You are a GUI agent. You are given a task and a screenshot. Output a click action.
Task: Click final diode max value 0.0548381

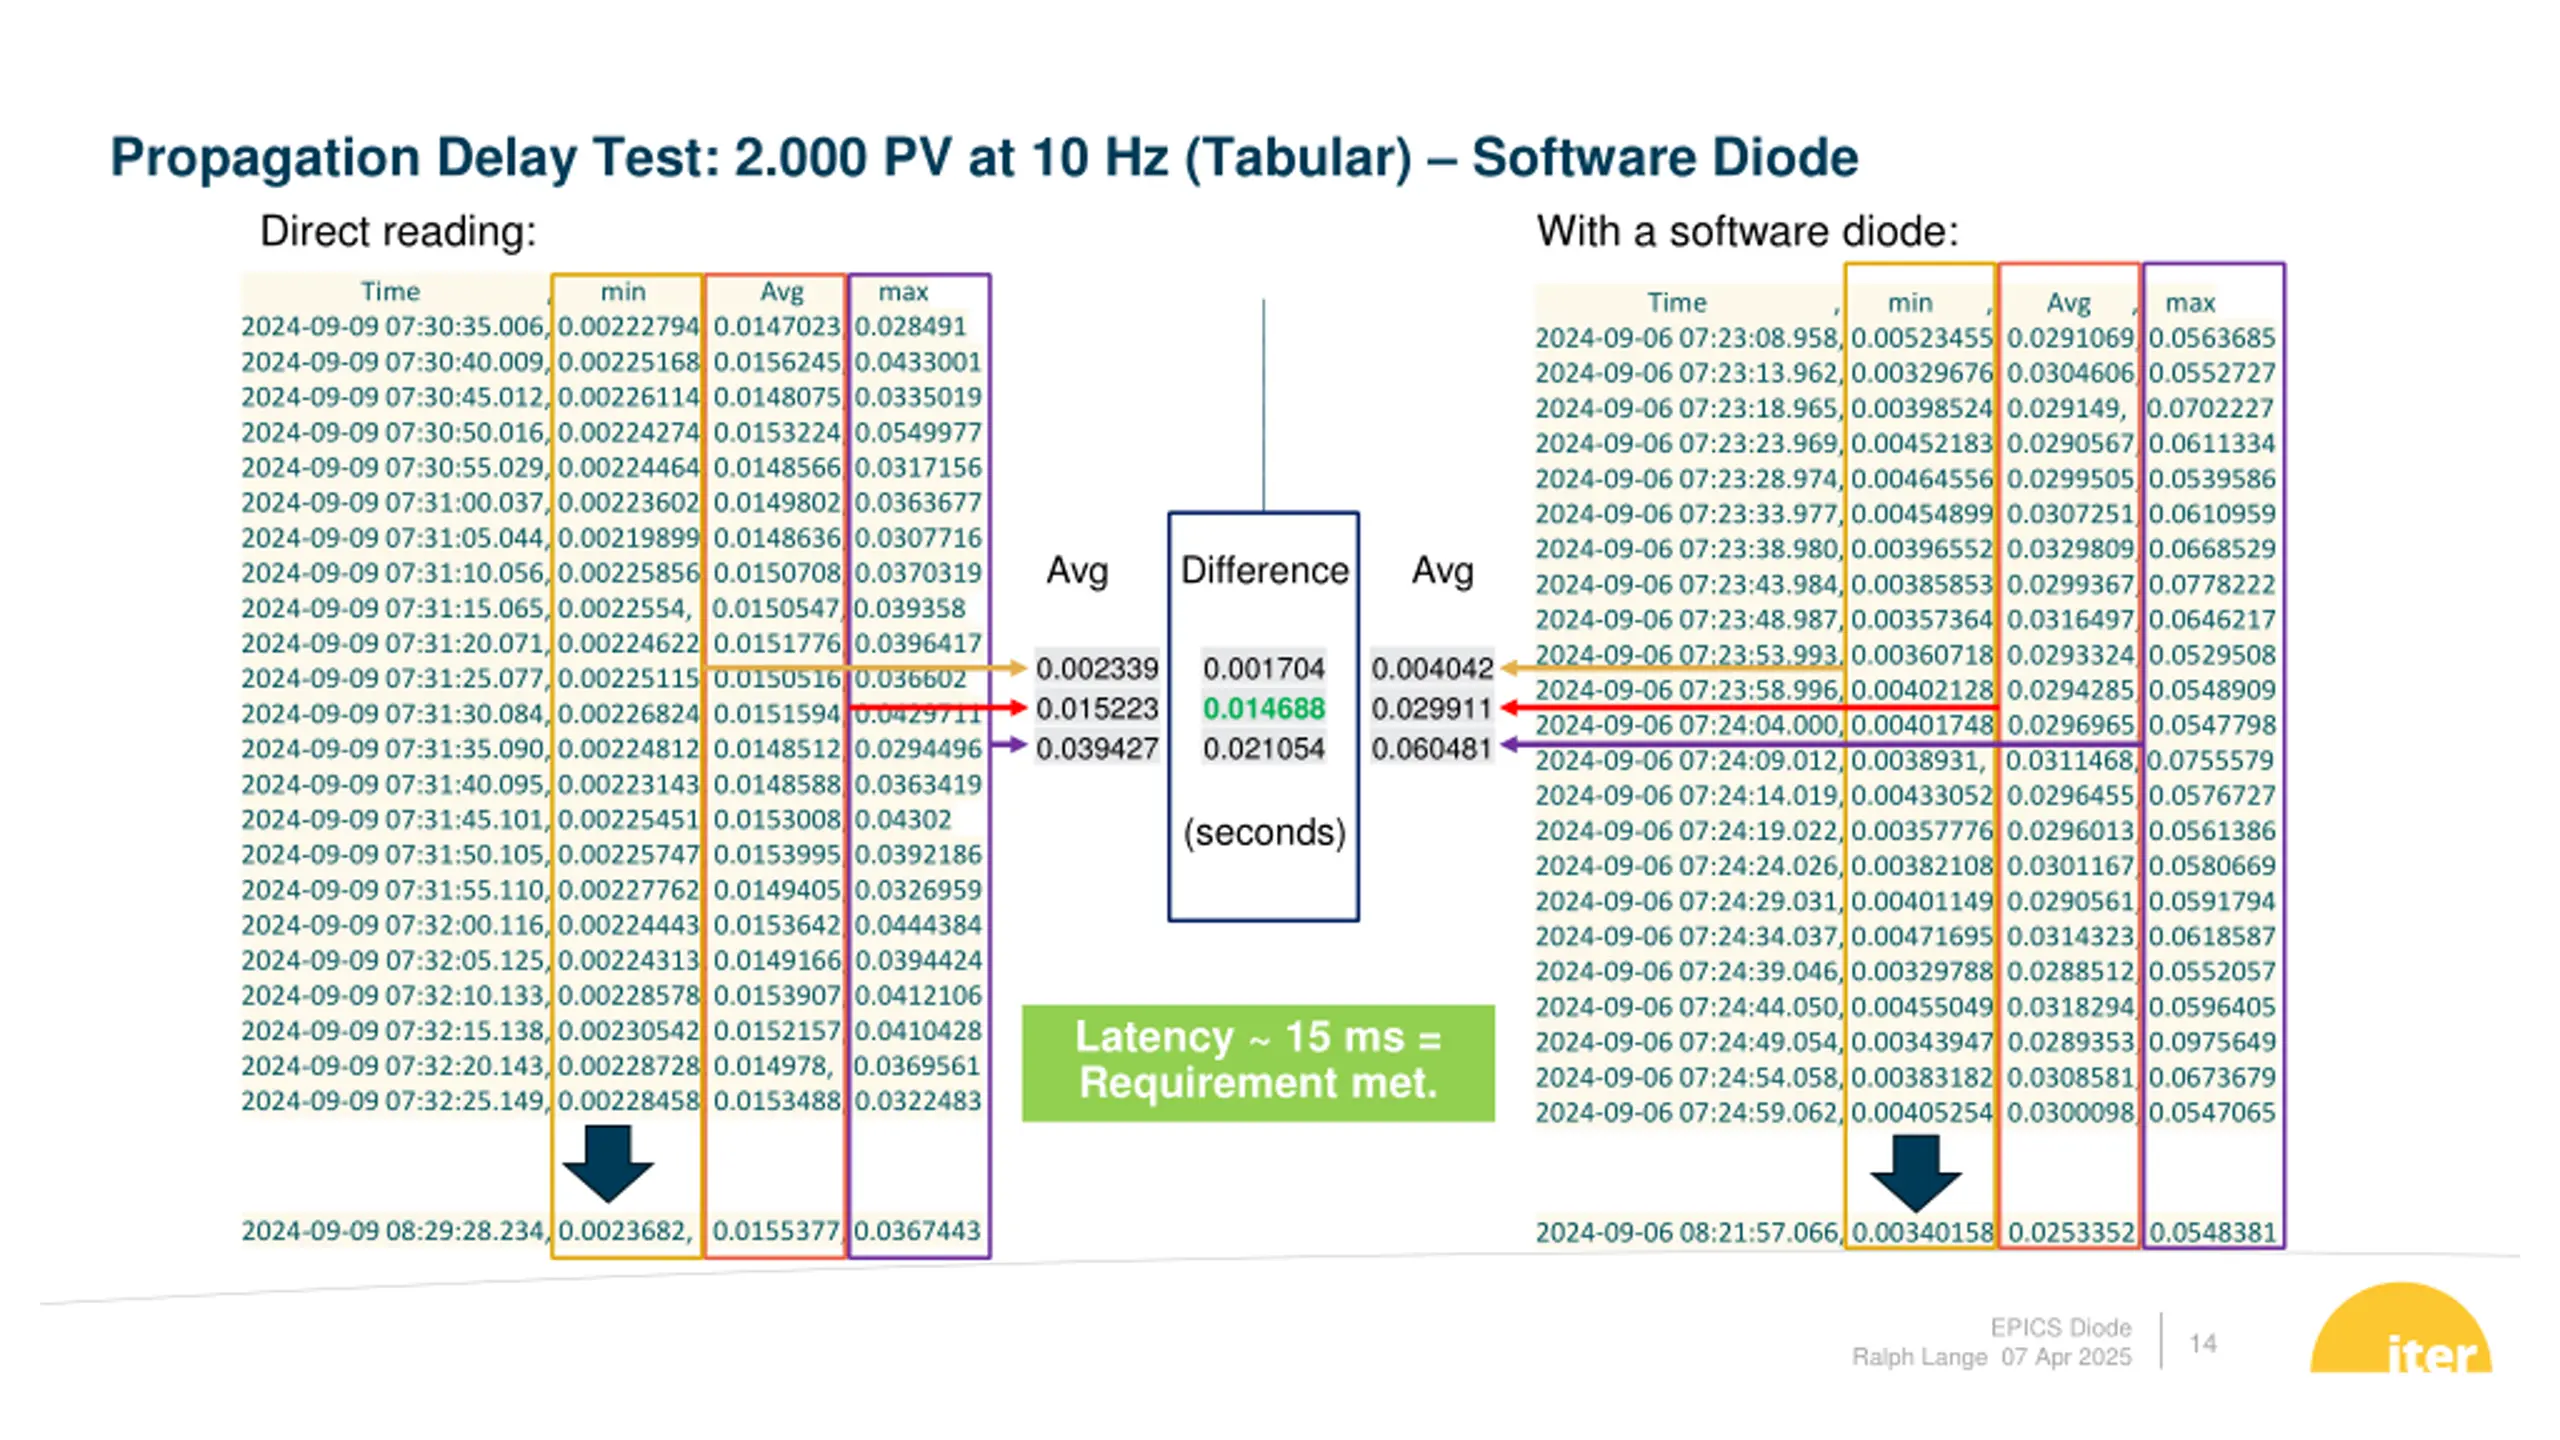(2212, 1232)
